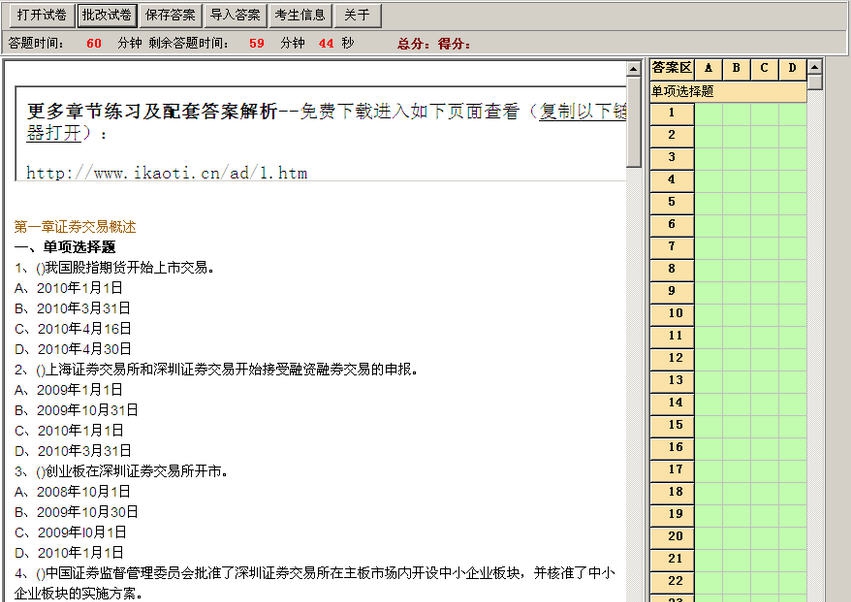Click the 打开试卷 button
This screenshot has width=851, height=602.
click(x=42, y=15)
